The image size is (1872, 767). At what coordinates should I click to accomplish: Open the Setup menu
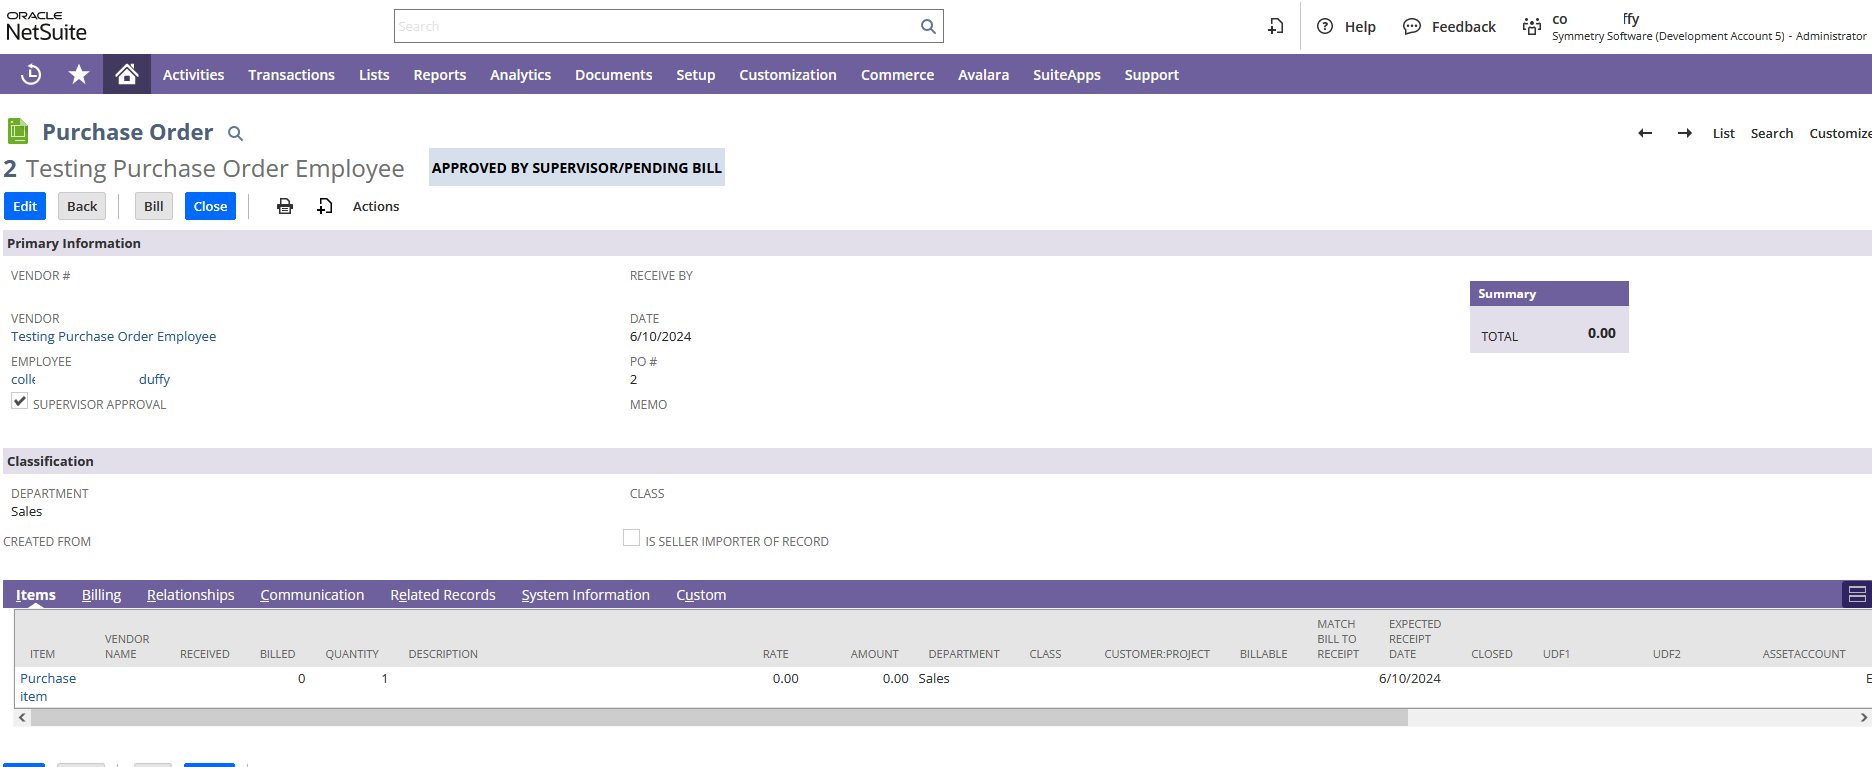point(695,74)
